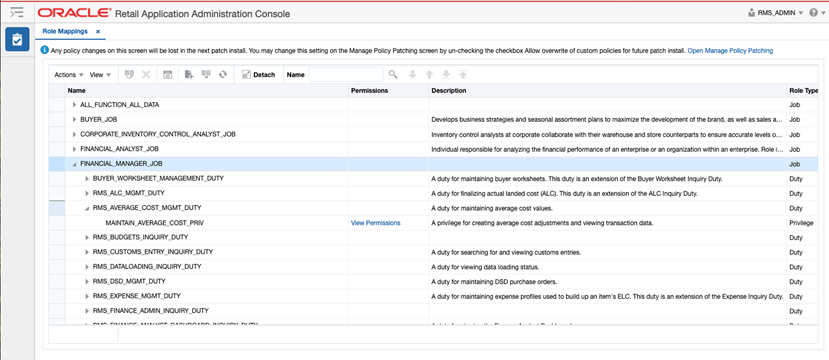Click the Permissions column header
This screenshot has width=829, height=360.
point(389,90)
